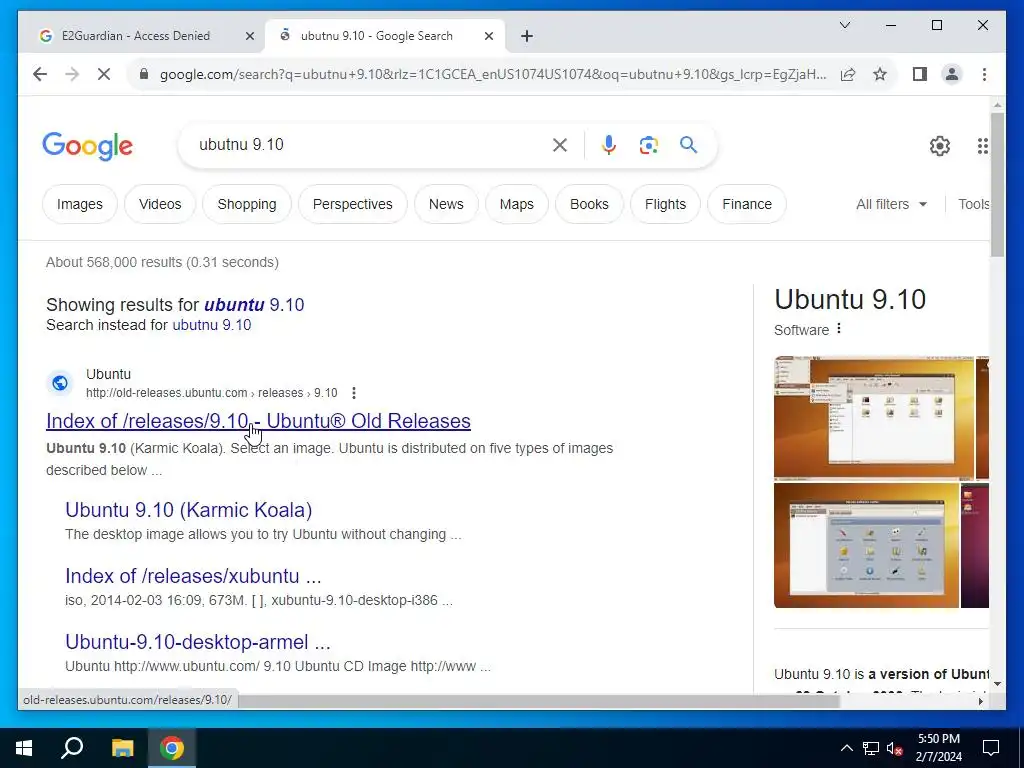The height and width of the screenshot is (768, 1024).
Task: Click the network tray icon
Action: pos(871,748)
